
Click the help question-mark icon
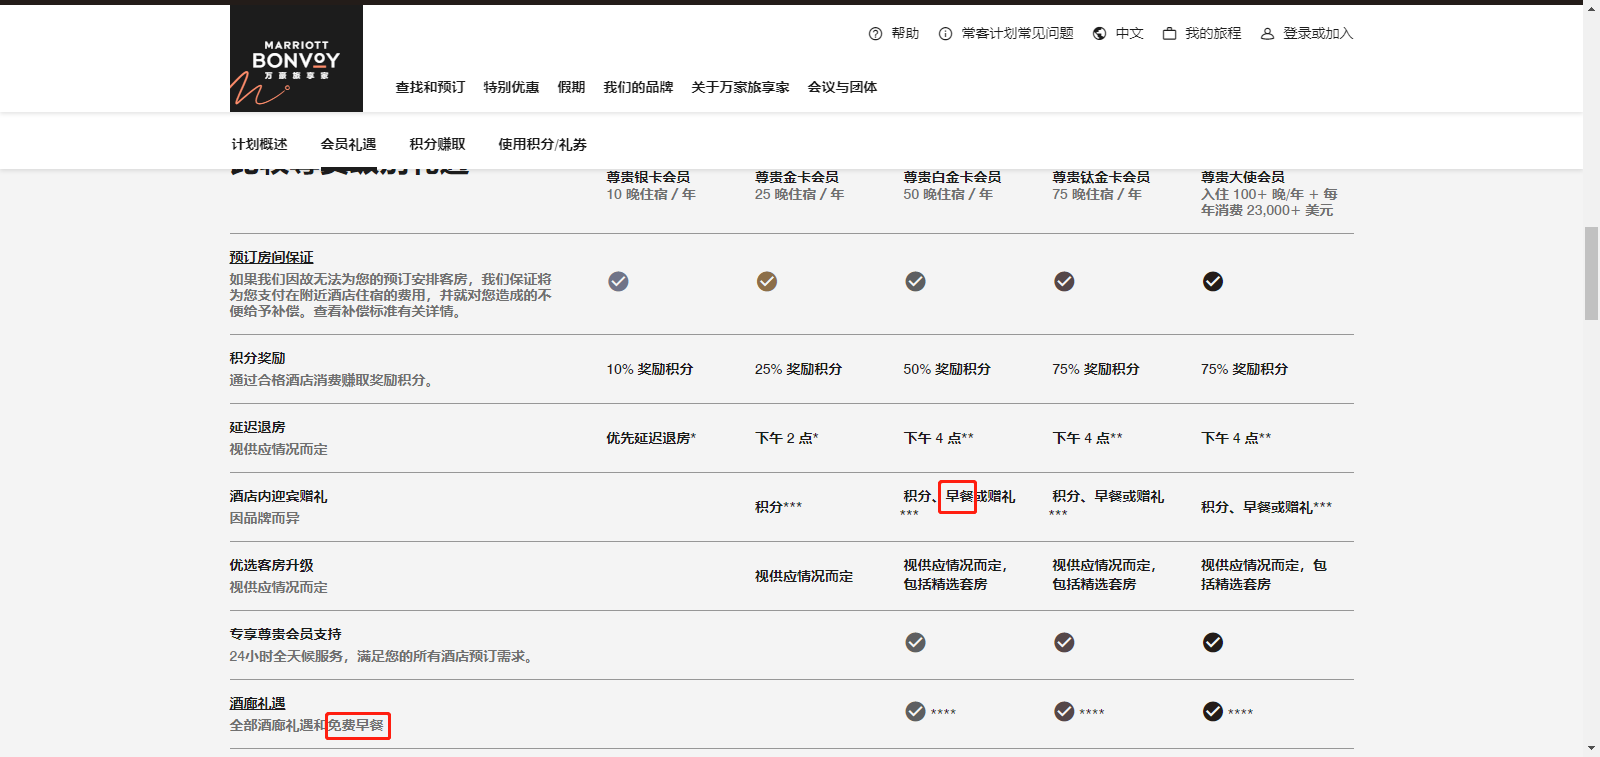point(876,34)
